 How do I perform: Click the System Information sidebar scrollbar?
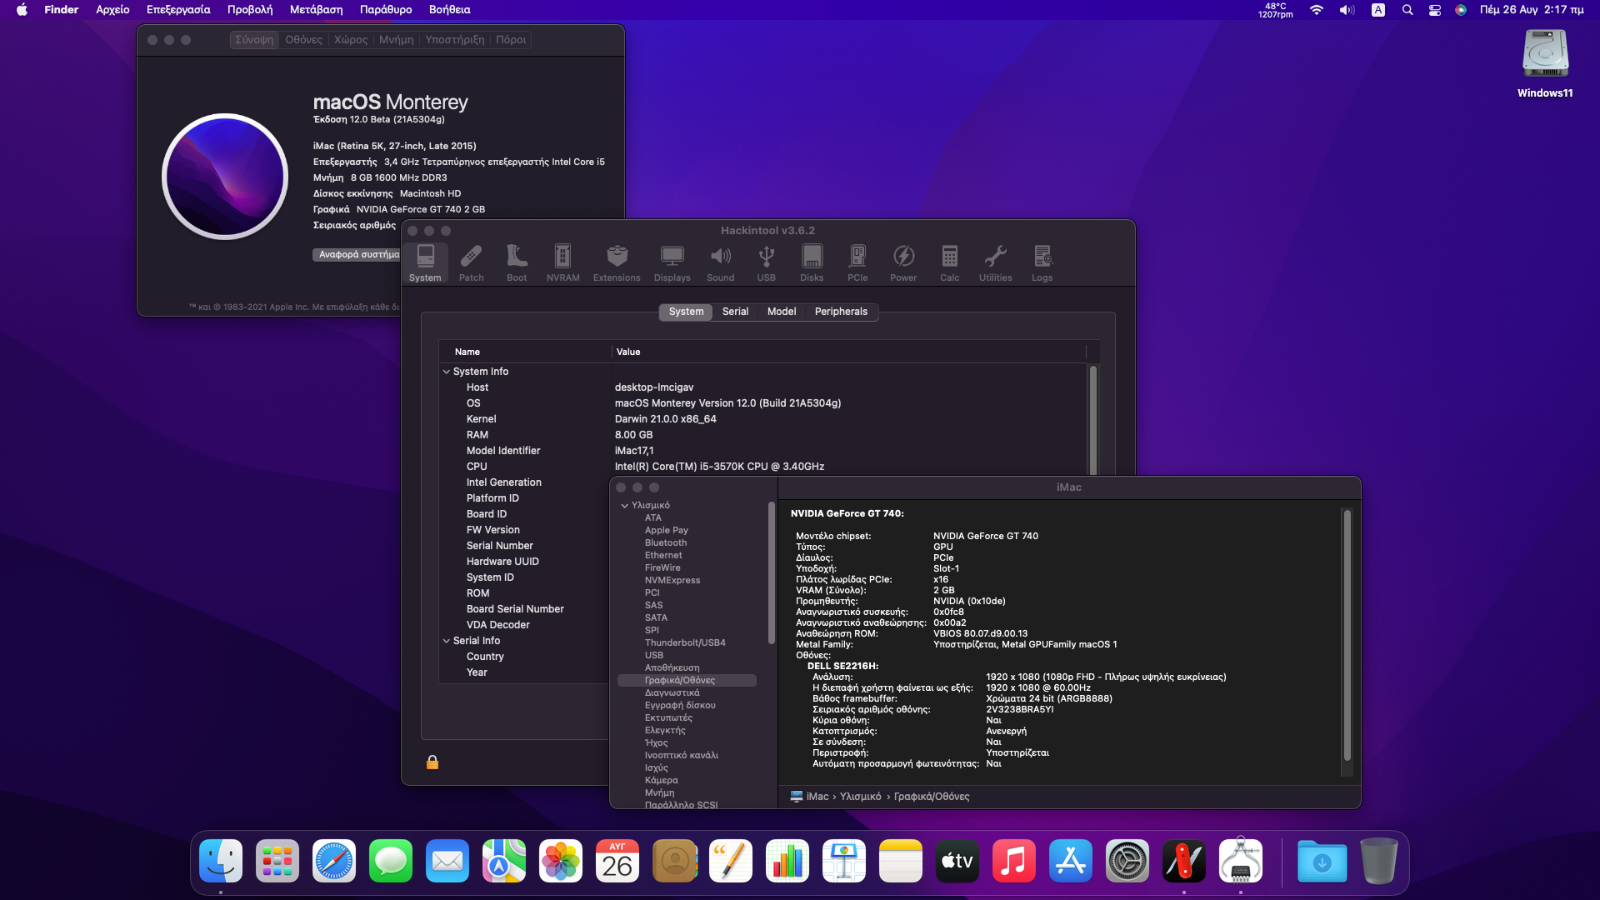tap(771, 573)
